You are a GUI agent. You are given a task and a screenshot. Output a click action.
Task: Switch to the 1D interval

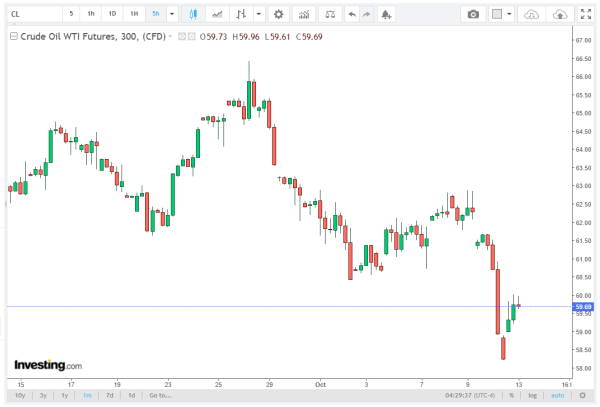(x=112, y=15)
